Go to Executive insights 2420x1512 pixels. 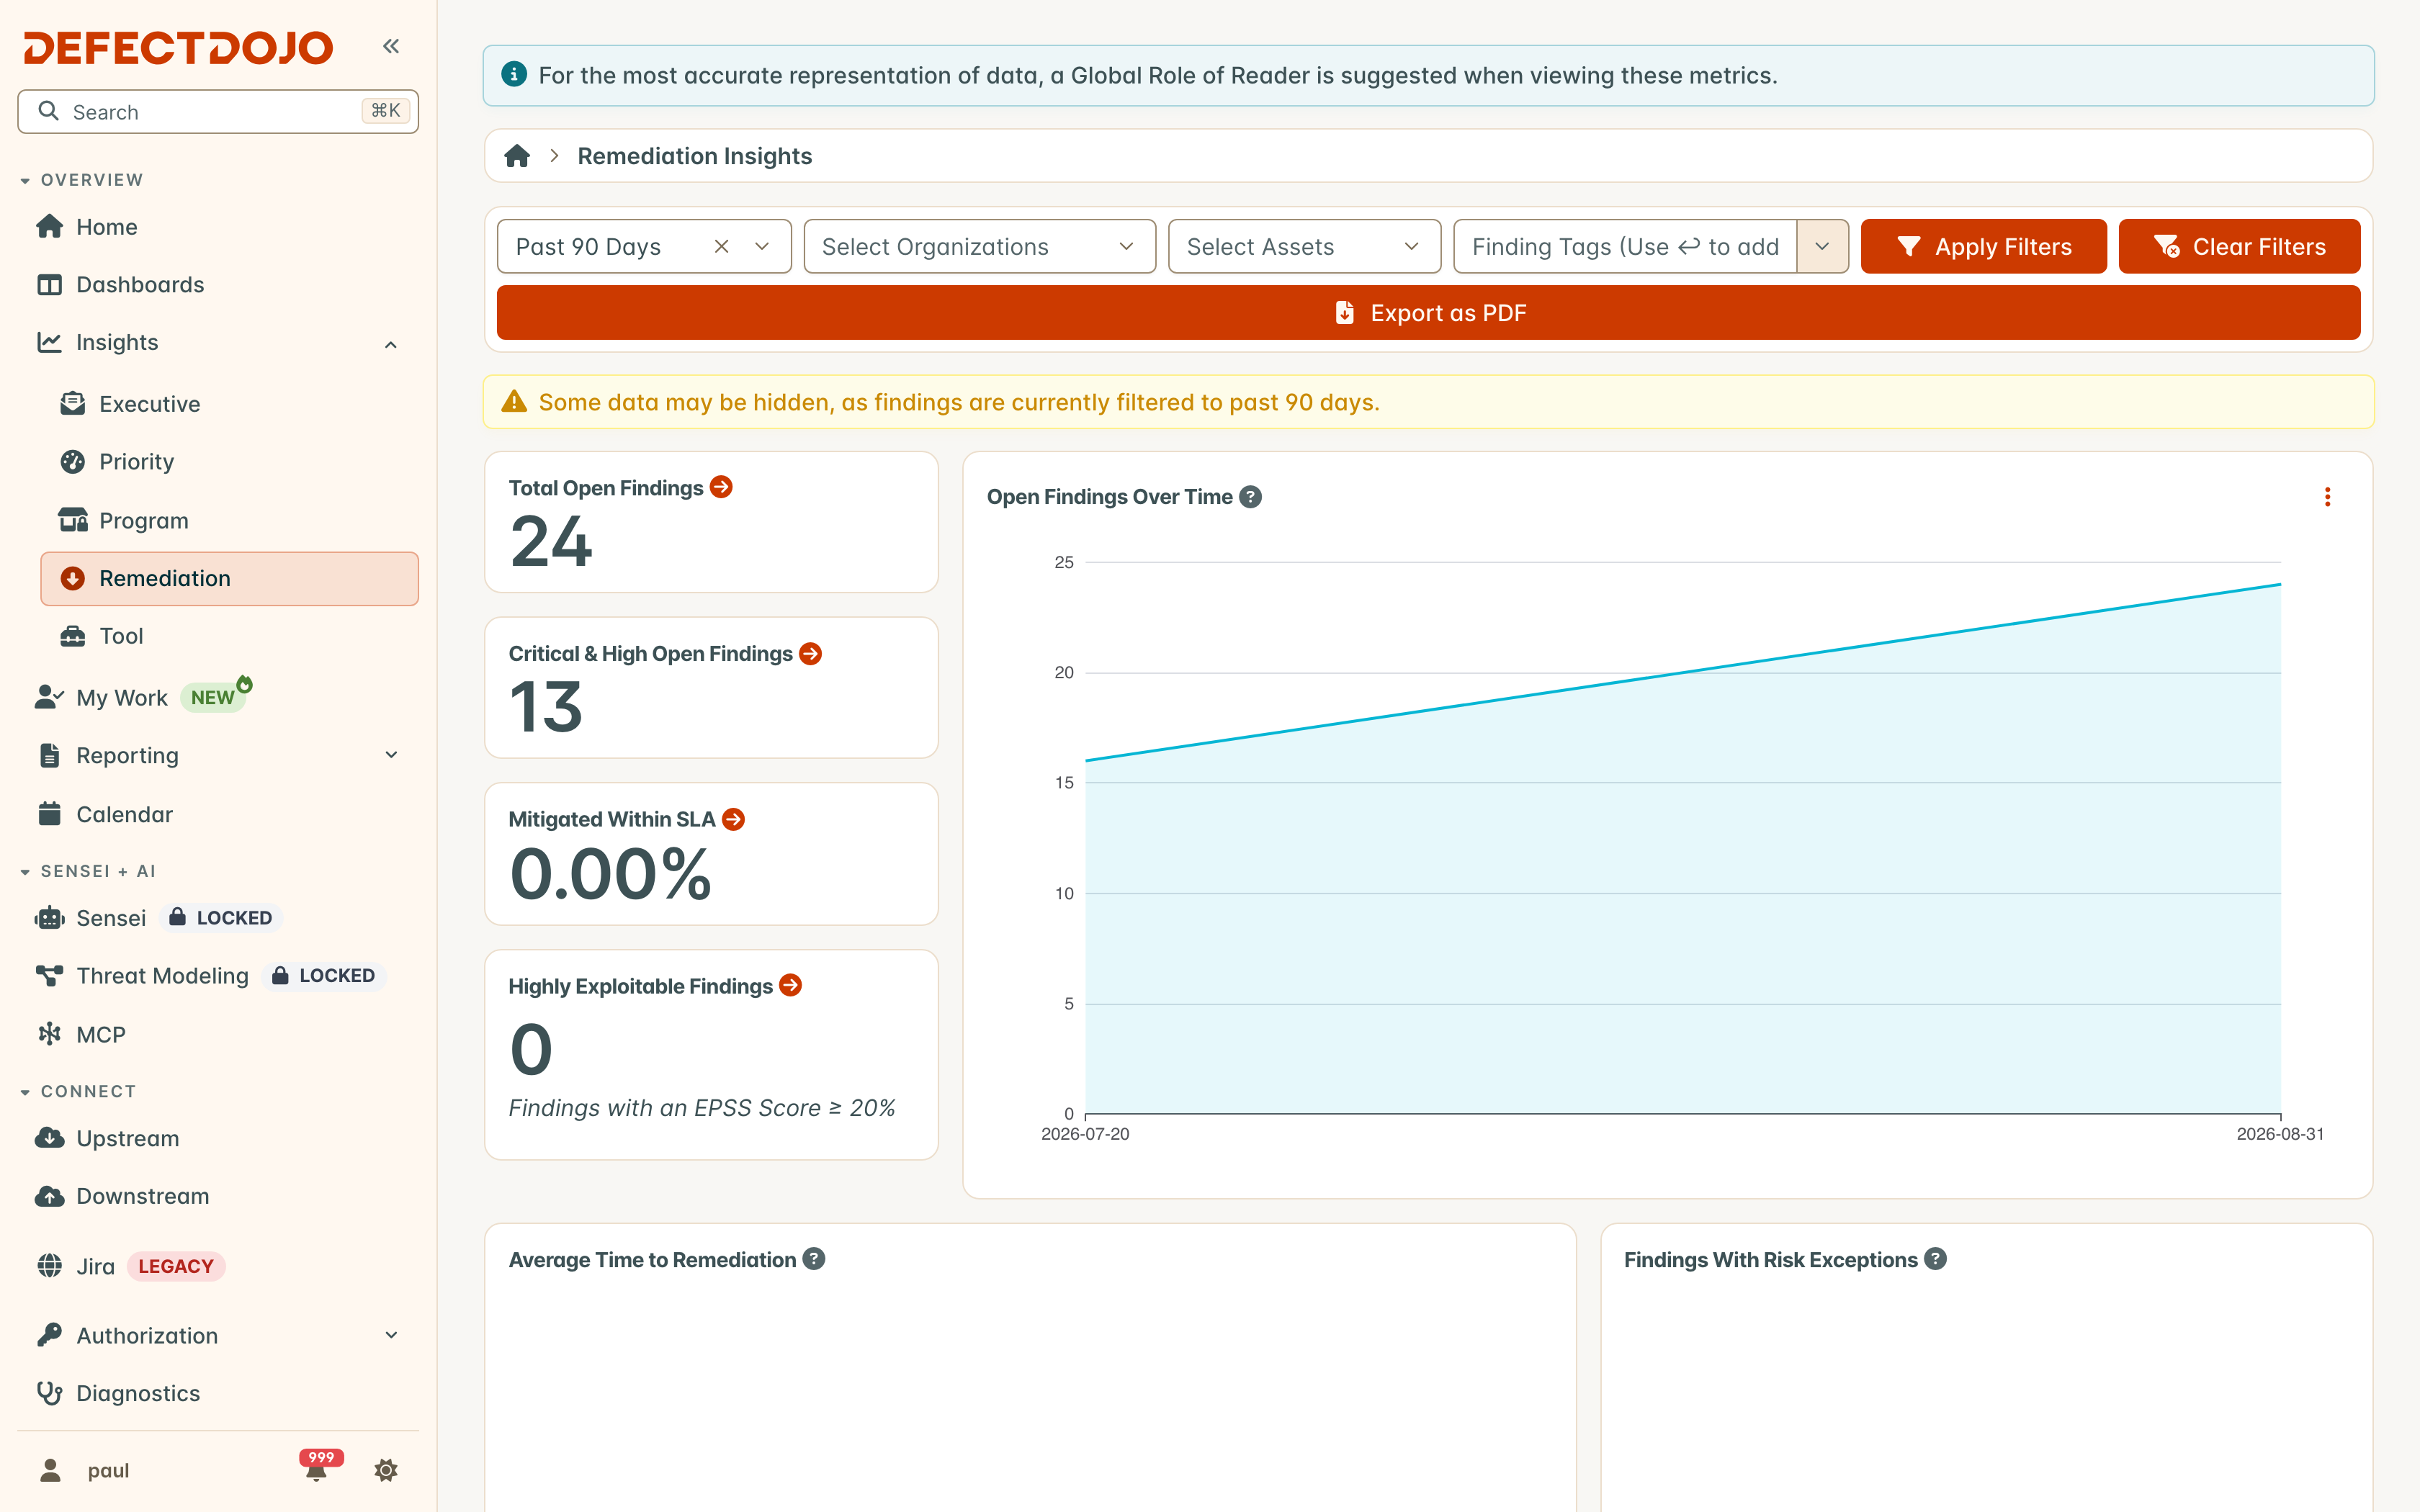(x=229, y=404)
